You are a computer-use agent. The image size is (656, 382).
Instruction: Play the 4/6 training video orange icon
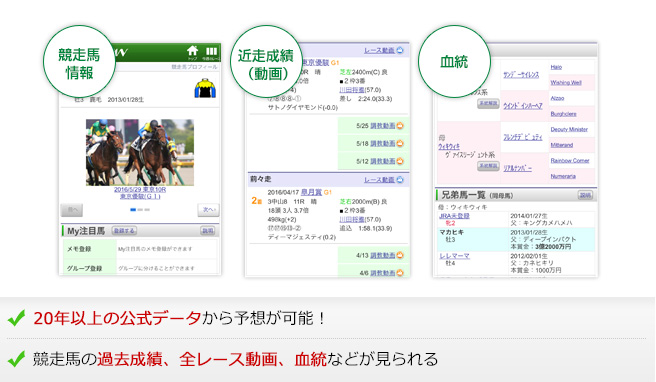coord(400,273)
